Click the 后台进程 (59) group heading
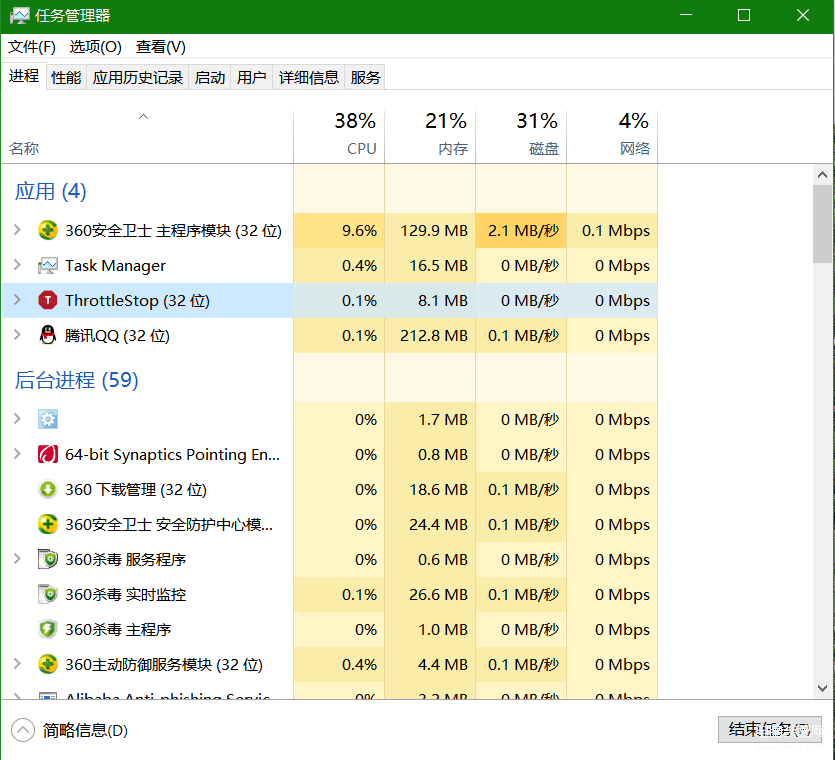The width and height of the screenshot is (835, 760). pyautogui.click(x=77, y=380)
